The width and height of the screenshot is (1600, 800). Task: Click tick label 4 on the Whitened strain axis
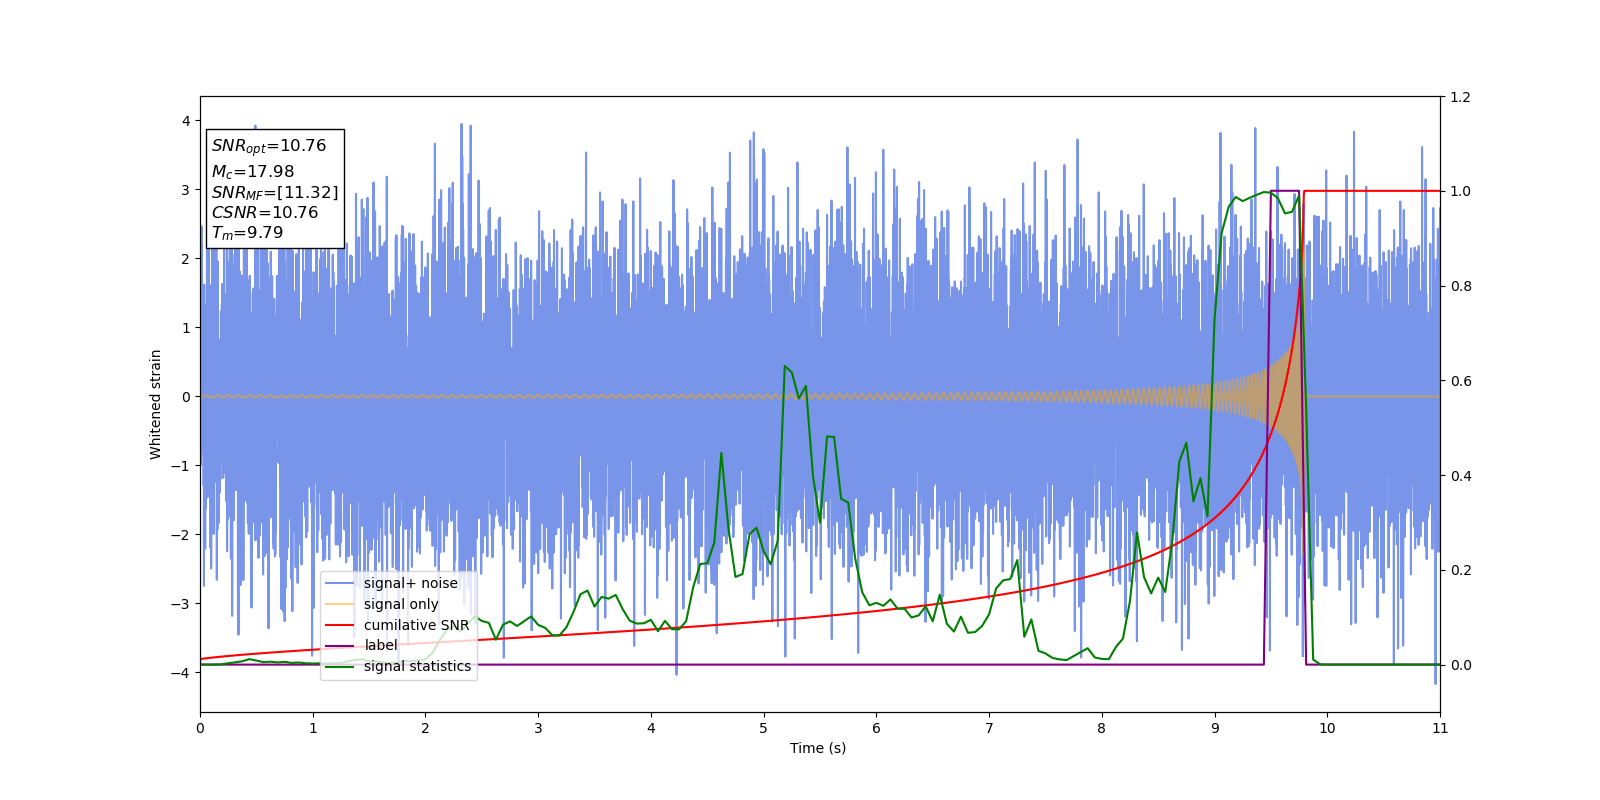click(186, 121)
